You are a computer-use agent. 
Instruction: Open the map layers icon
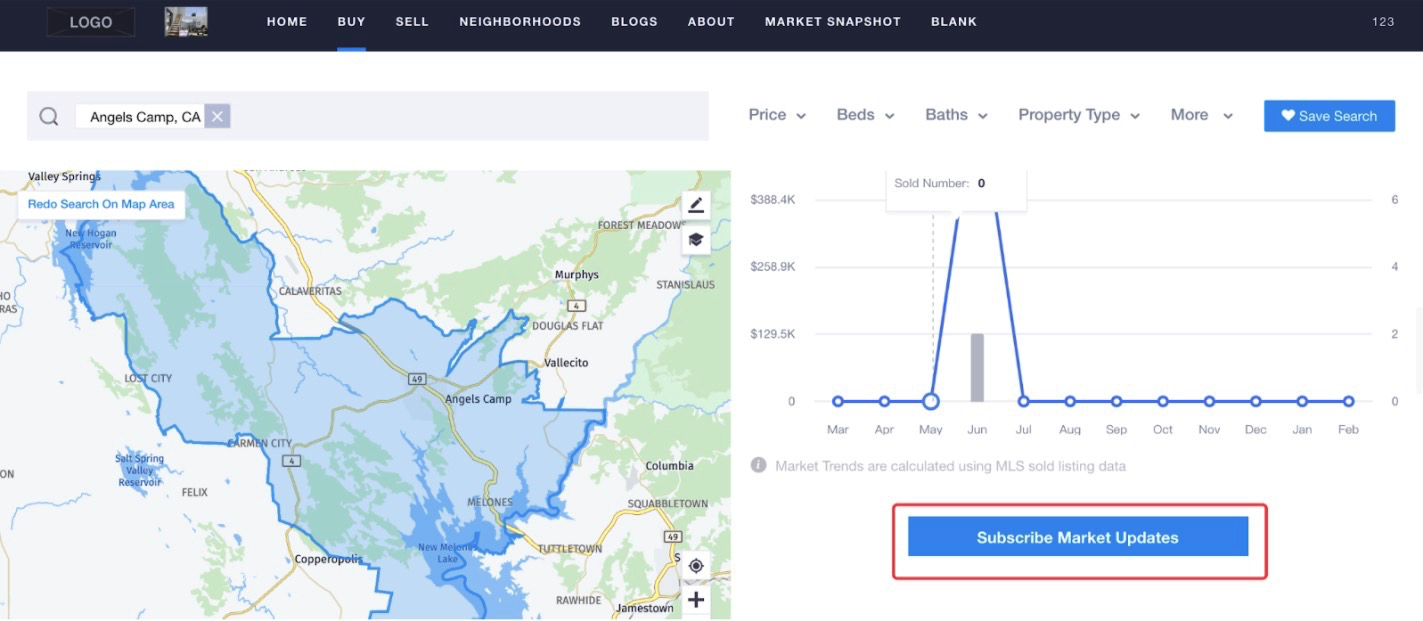coord(696,240)
